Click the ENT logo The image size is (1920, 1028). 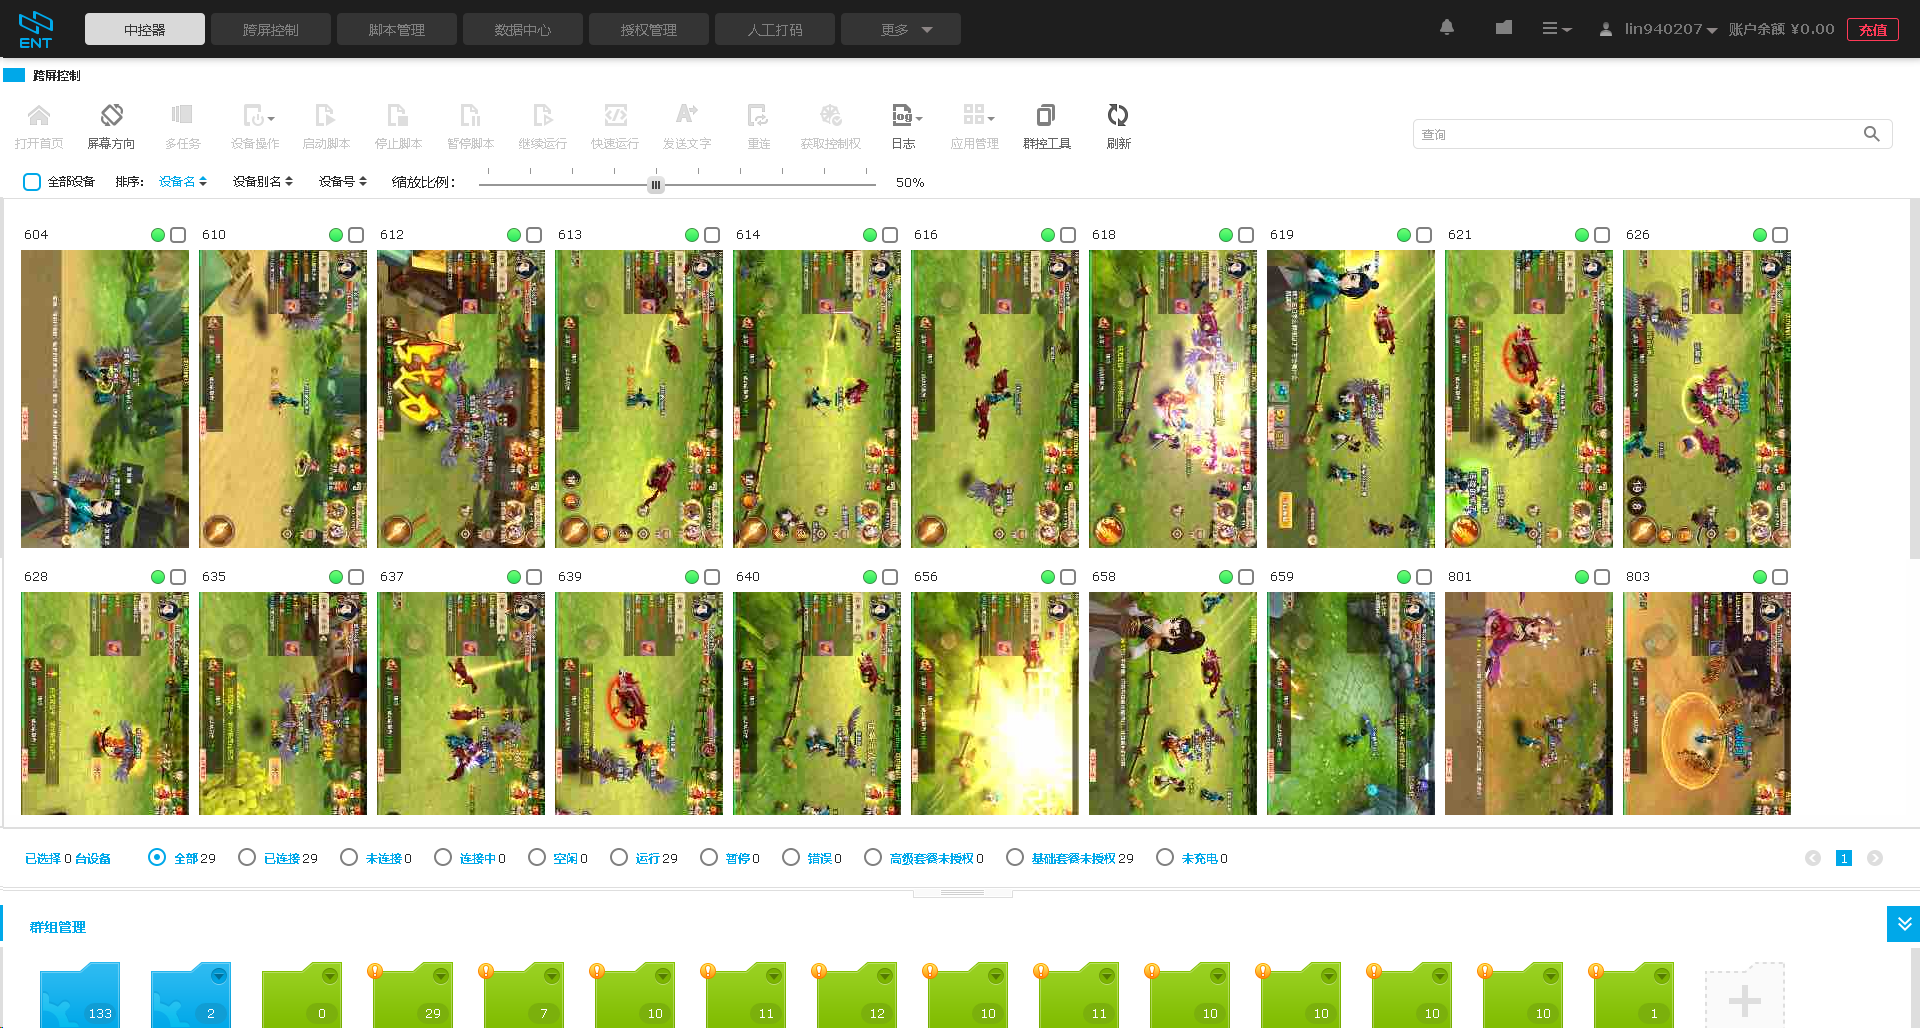click(x=35, y=29)
